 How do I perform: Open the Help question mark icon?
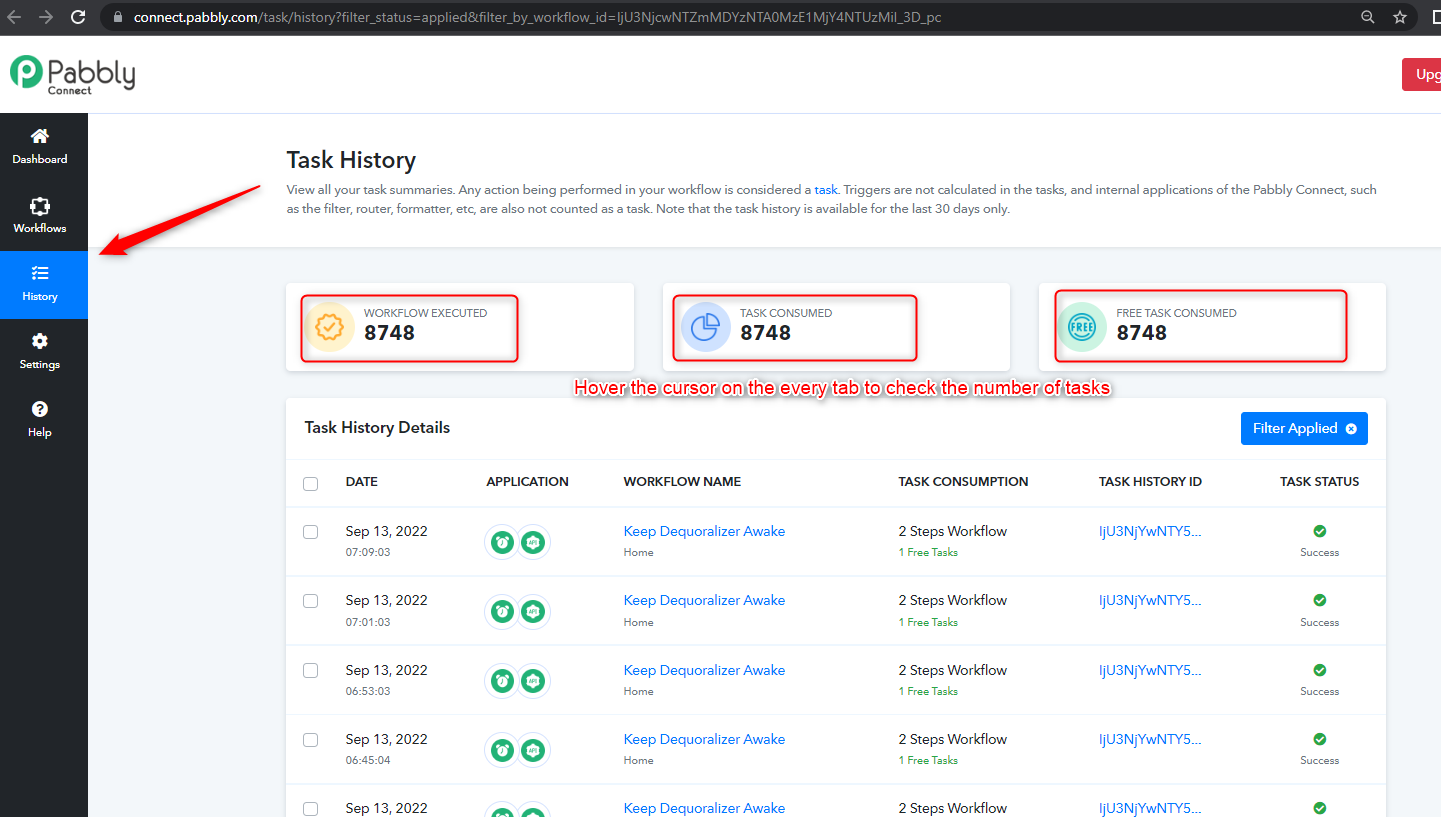[40, 409]
